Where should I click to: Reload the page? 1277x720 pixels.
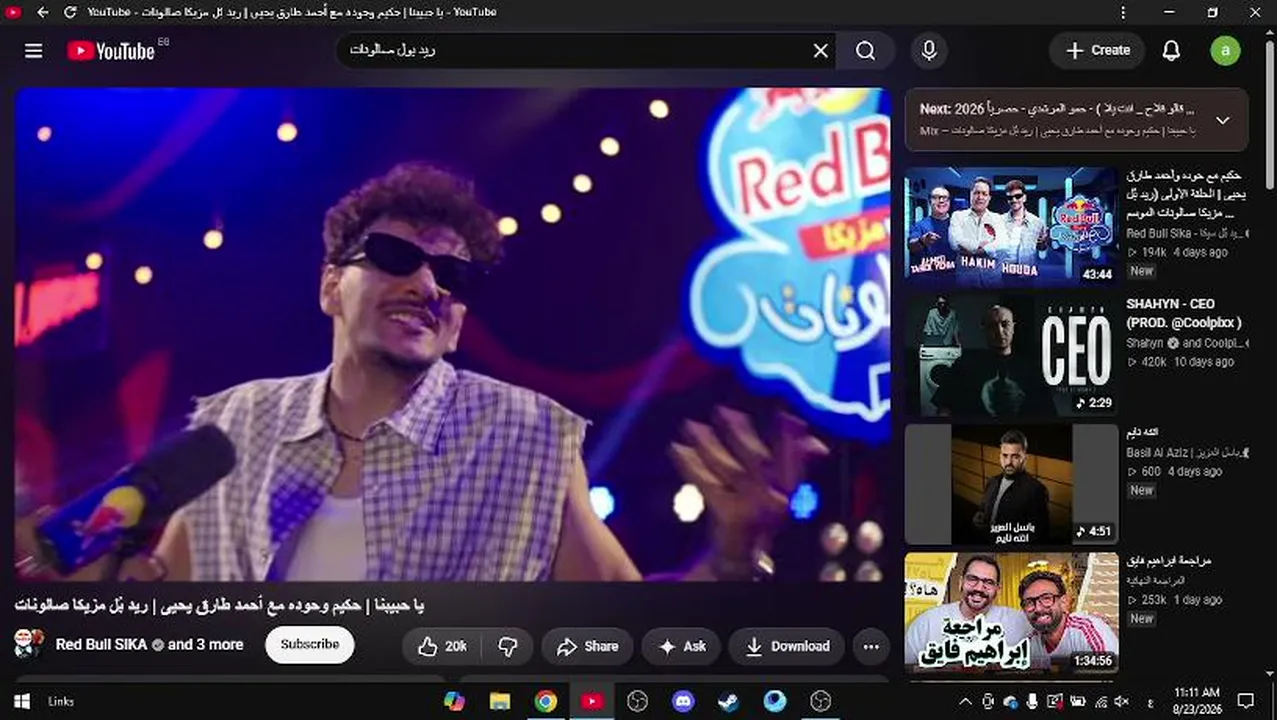click(x=70, y=12)
